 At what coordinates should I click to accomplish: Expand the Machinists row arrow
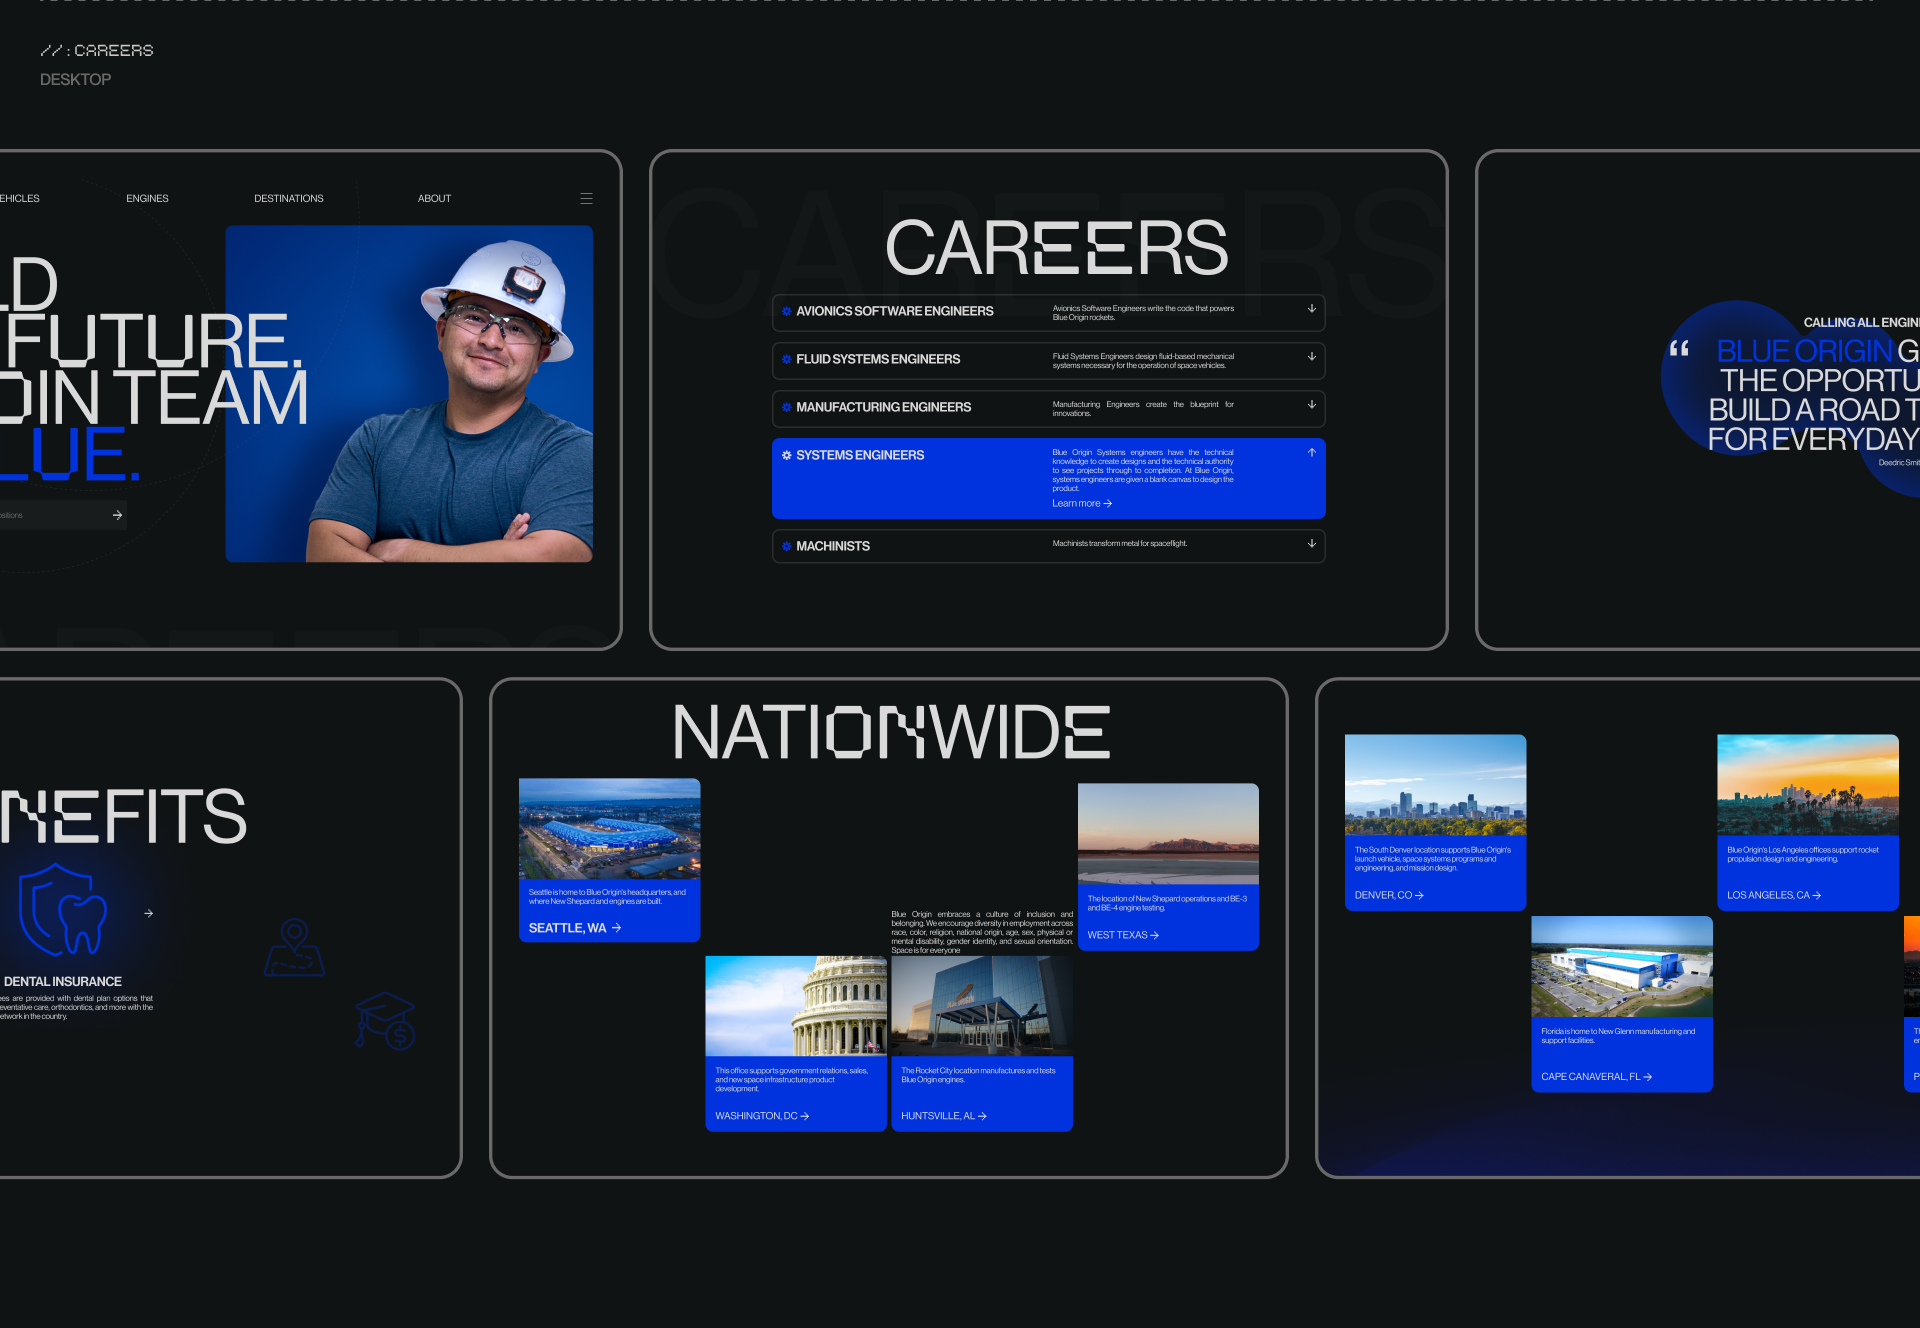point(1311,544)
